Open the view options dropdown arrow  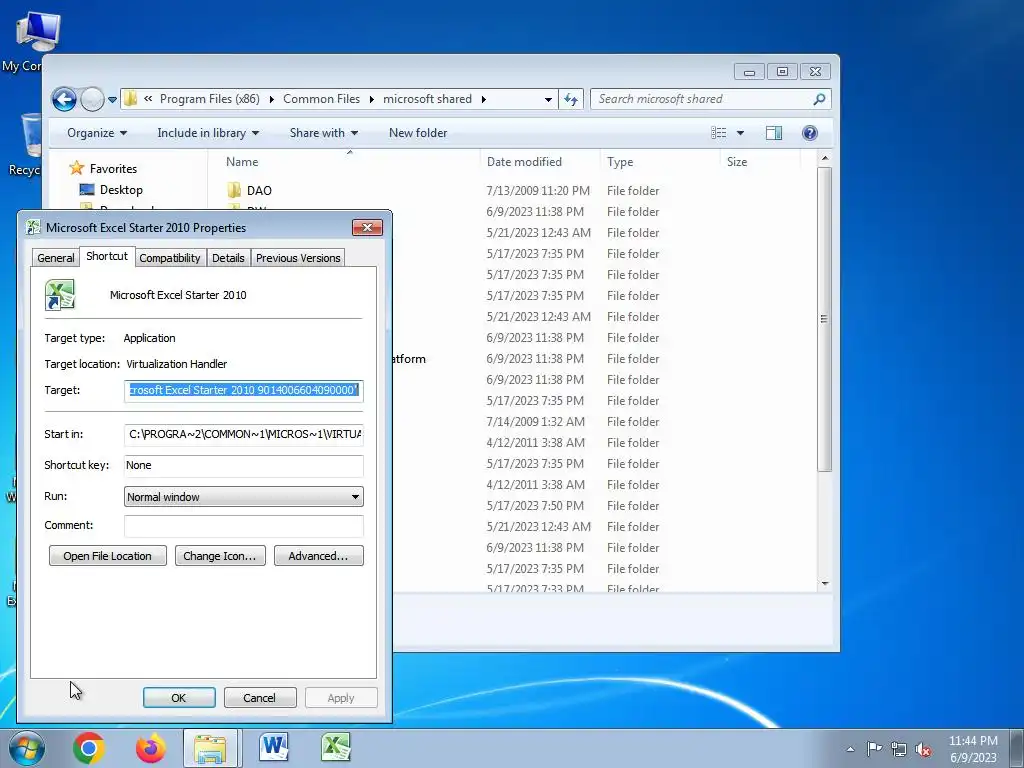pos(740,133)
